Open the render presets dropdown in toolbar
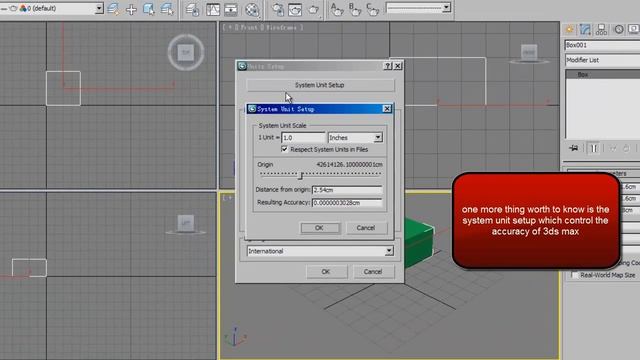 click(447, 7)
